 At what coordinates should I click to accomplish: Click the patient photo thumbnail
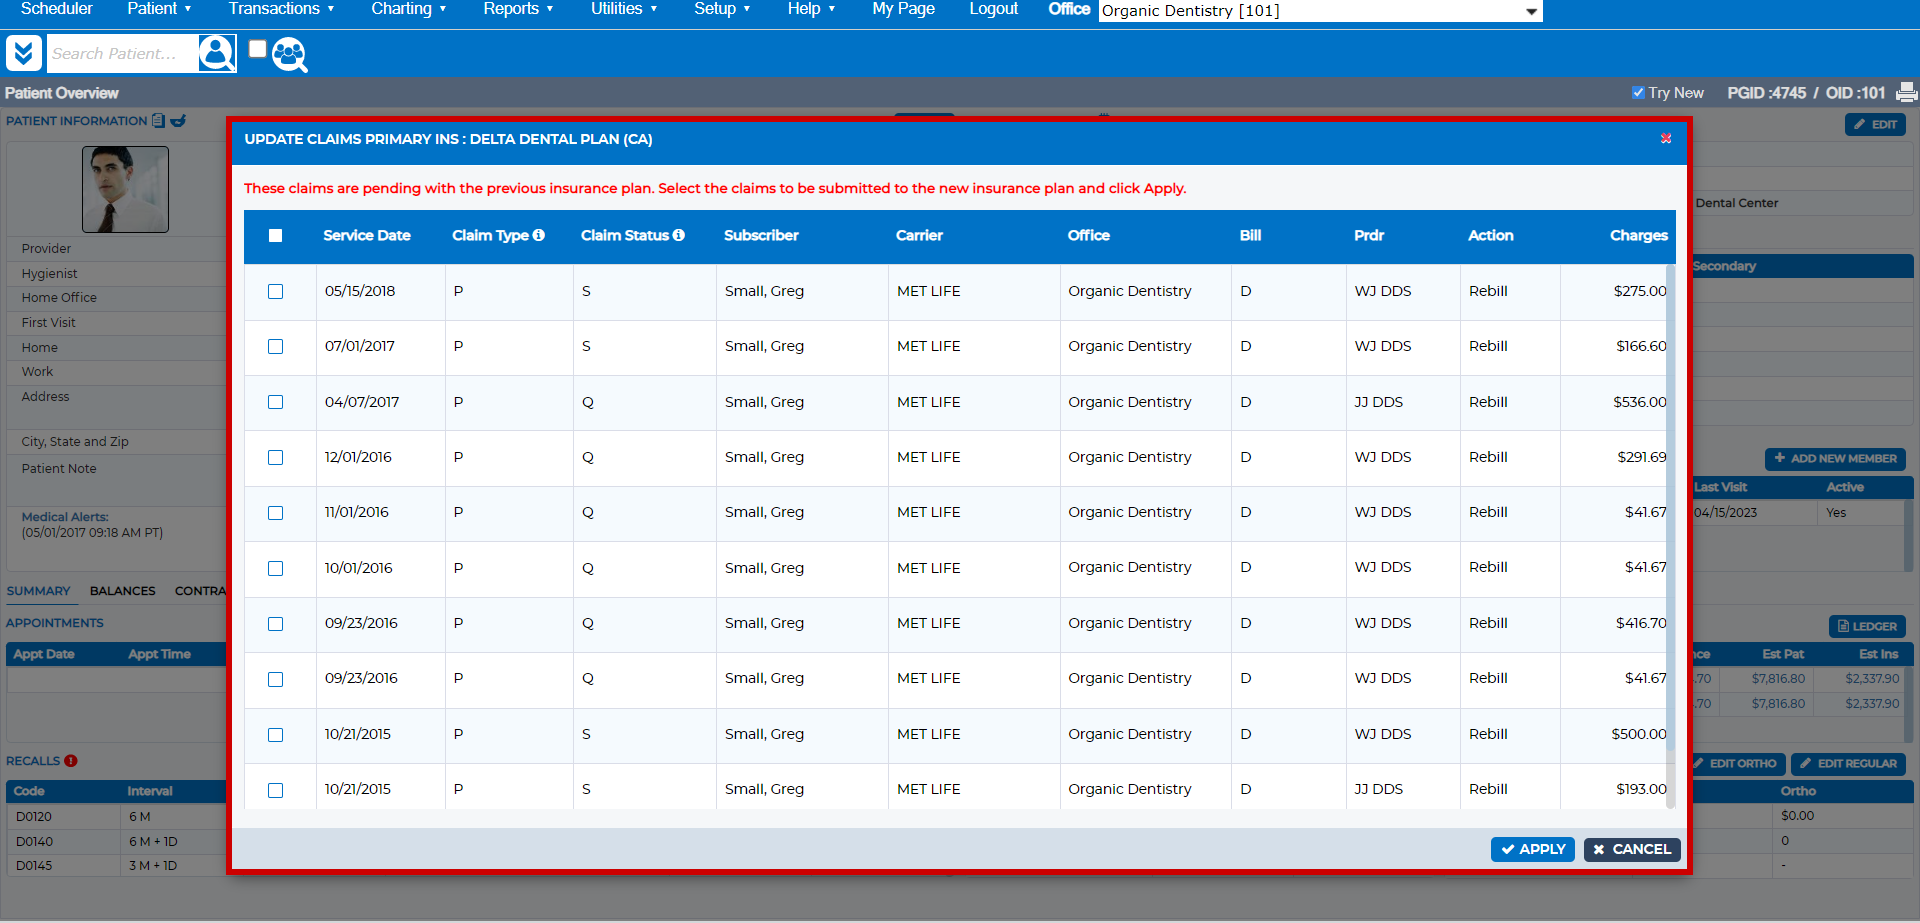pyautogui.click(x=125, y=189)
